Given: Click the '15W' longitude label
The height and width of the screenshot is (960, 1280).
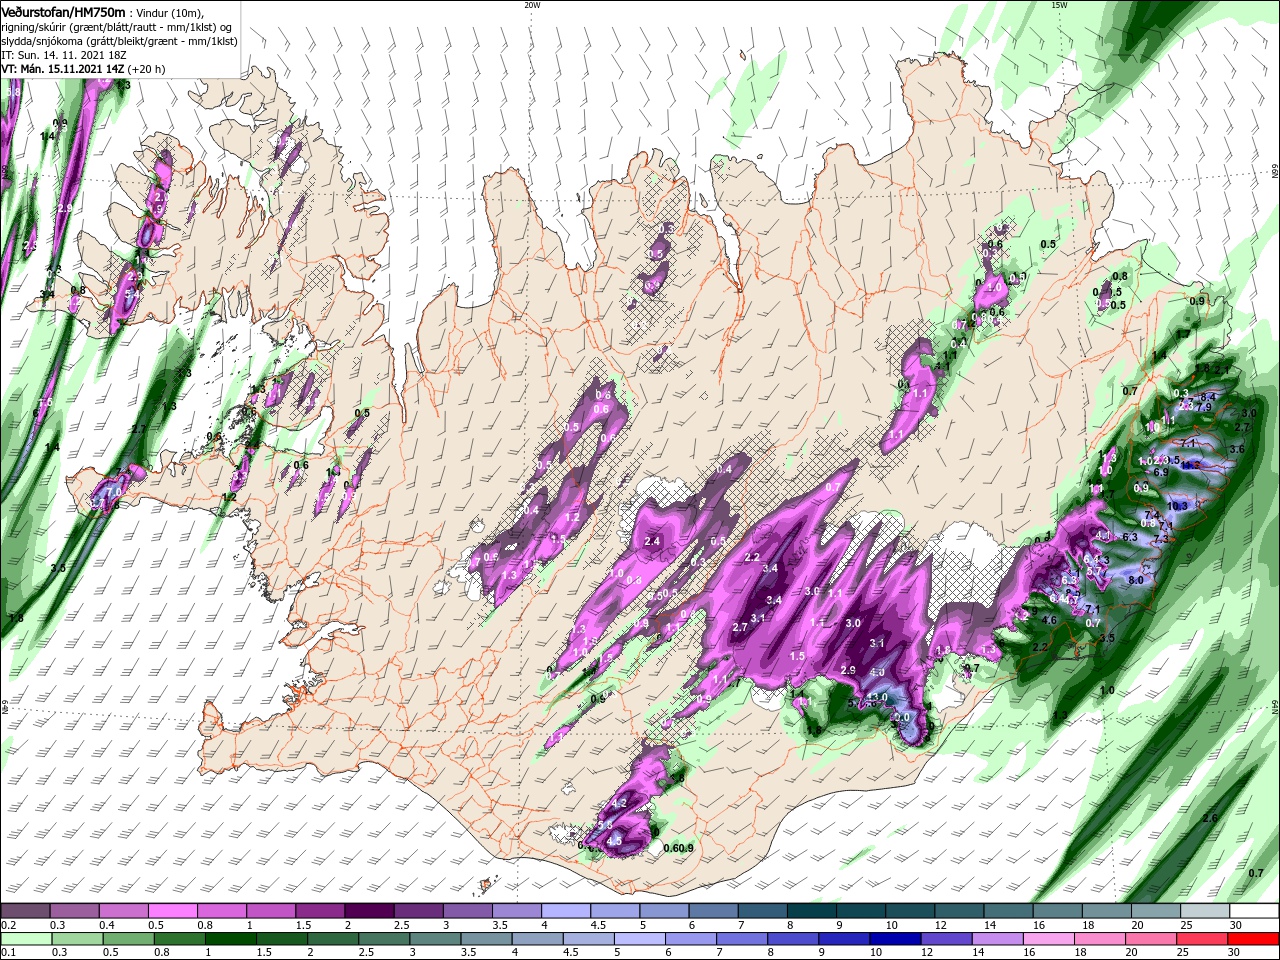Looking at the screenshot, I should (1059, 5).
